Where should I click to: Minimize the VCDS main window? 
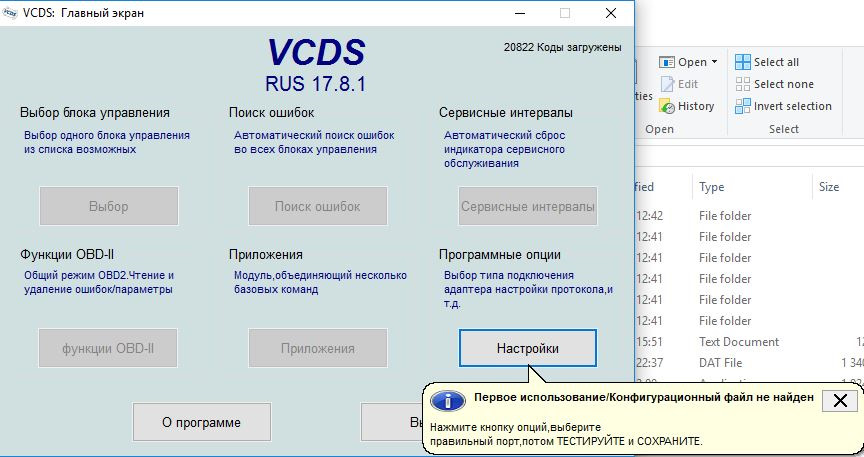click(x=520, y=13)
